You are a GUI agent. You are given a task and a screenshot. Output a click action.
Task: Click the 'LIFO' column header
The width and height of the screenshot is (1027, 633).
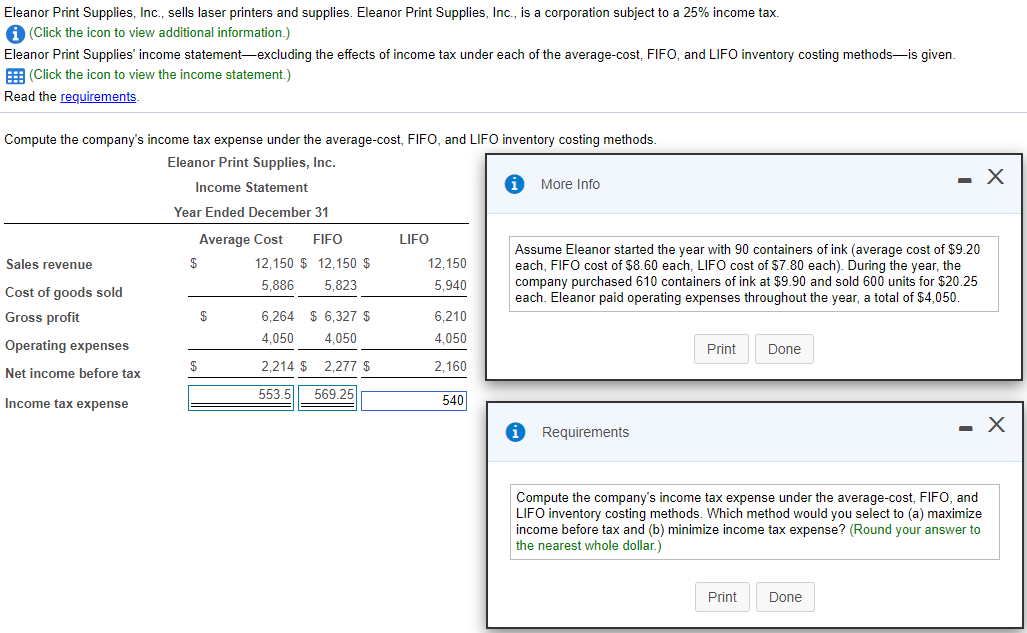click(x=414, y=240)
